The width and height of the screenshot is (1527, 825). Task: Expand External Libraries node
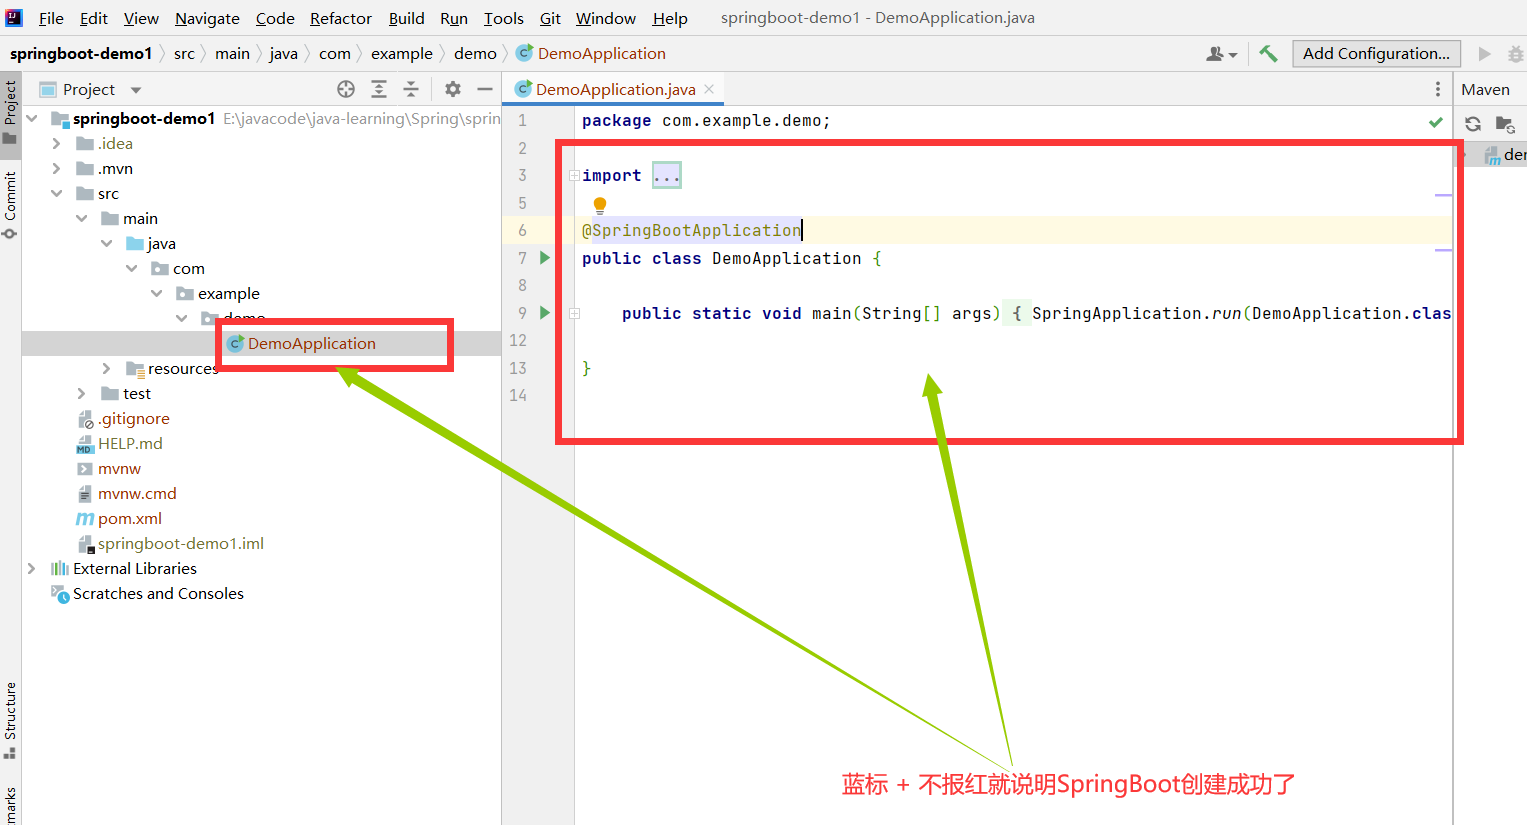32,568
